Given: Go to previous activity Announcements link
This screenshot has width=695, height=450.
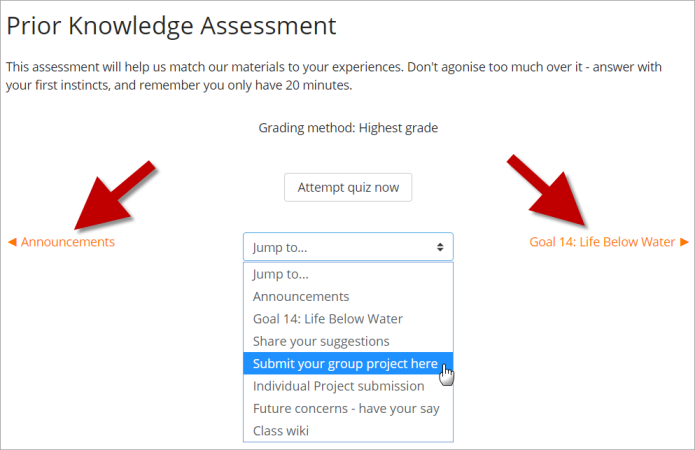Looking at the screenshot, I should (x=67, y=242).
